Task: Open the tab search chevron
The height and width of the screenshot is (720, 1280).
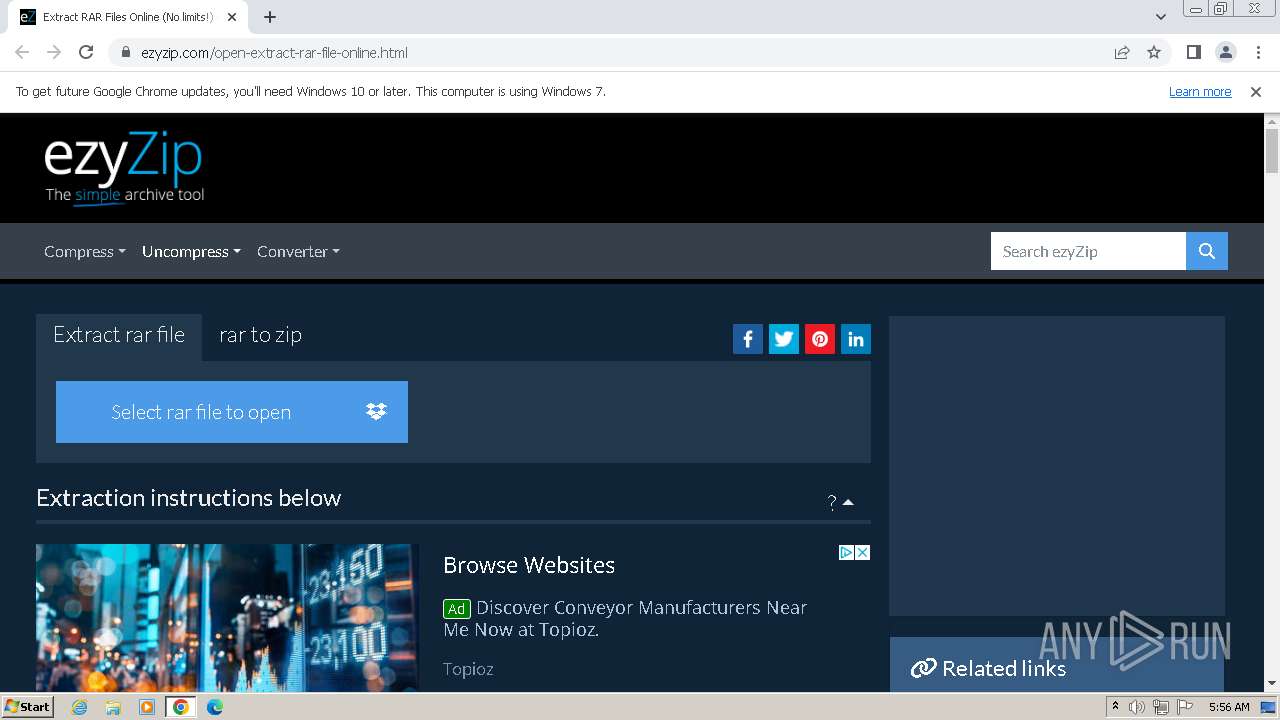Action: pos(1160,17)
